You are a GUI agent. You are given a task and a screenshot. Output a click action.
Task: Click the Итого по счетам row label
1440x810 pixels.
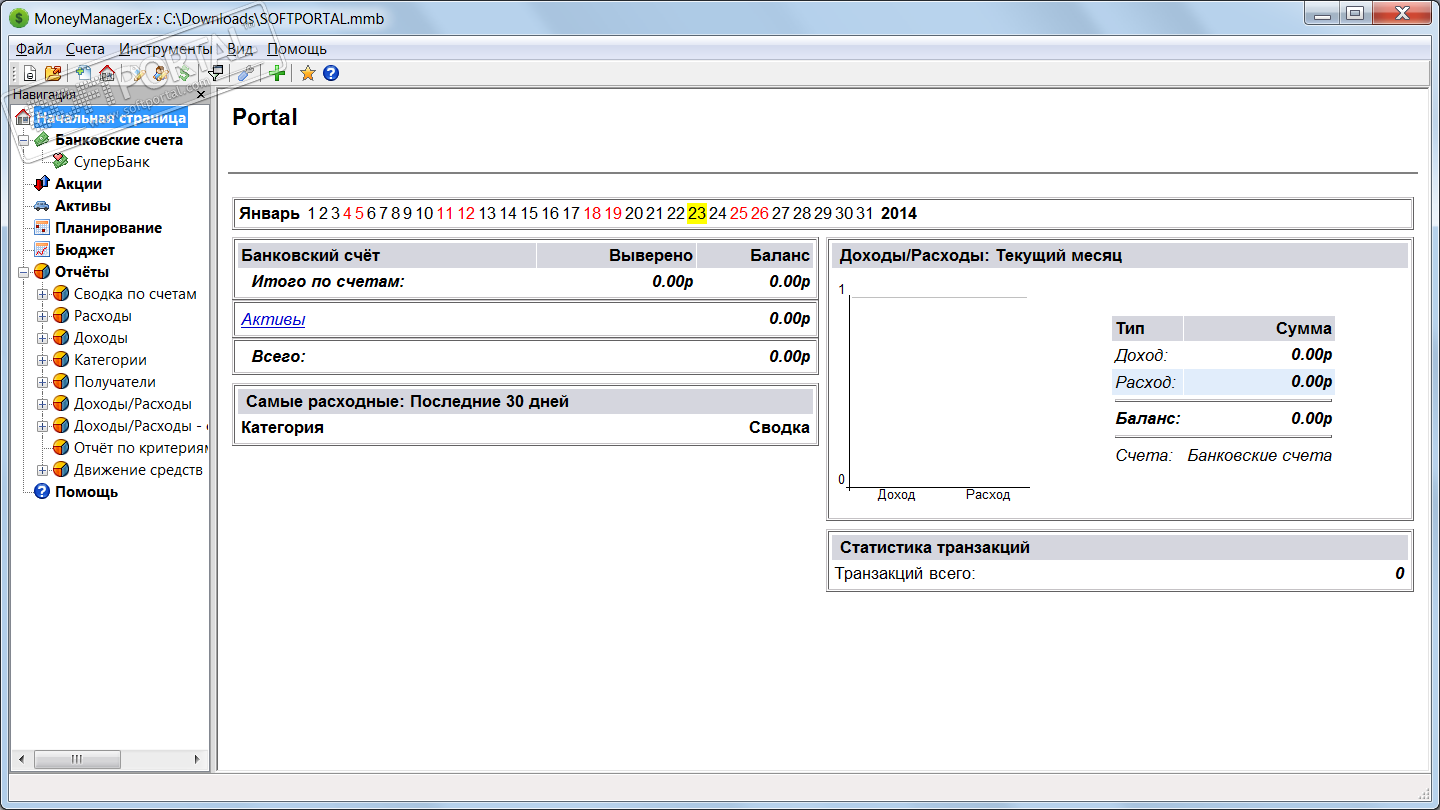point(328,282)
